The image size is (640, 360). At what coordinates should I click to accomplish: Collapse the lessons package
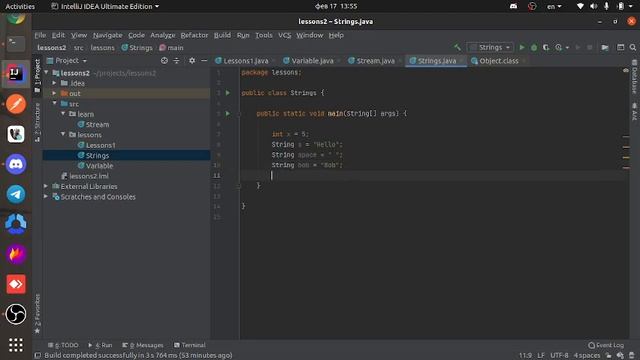(x=63, y=134)
